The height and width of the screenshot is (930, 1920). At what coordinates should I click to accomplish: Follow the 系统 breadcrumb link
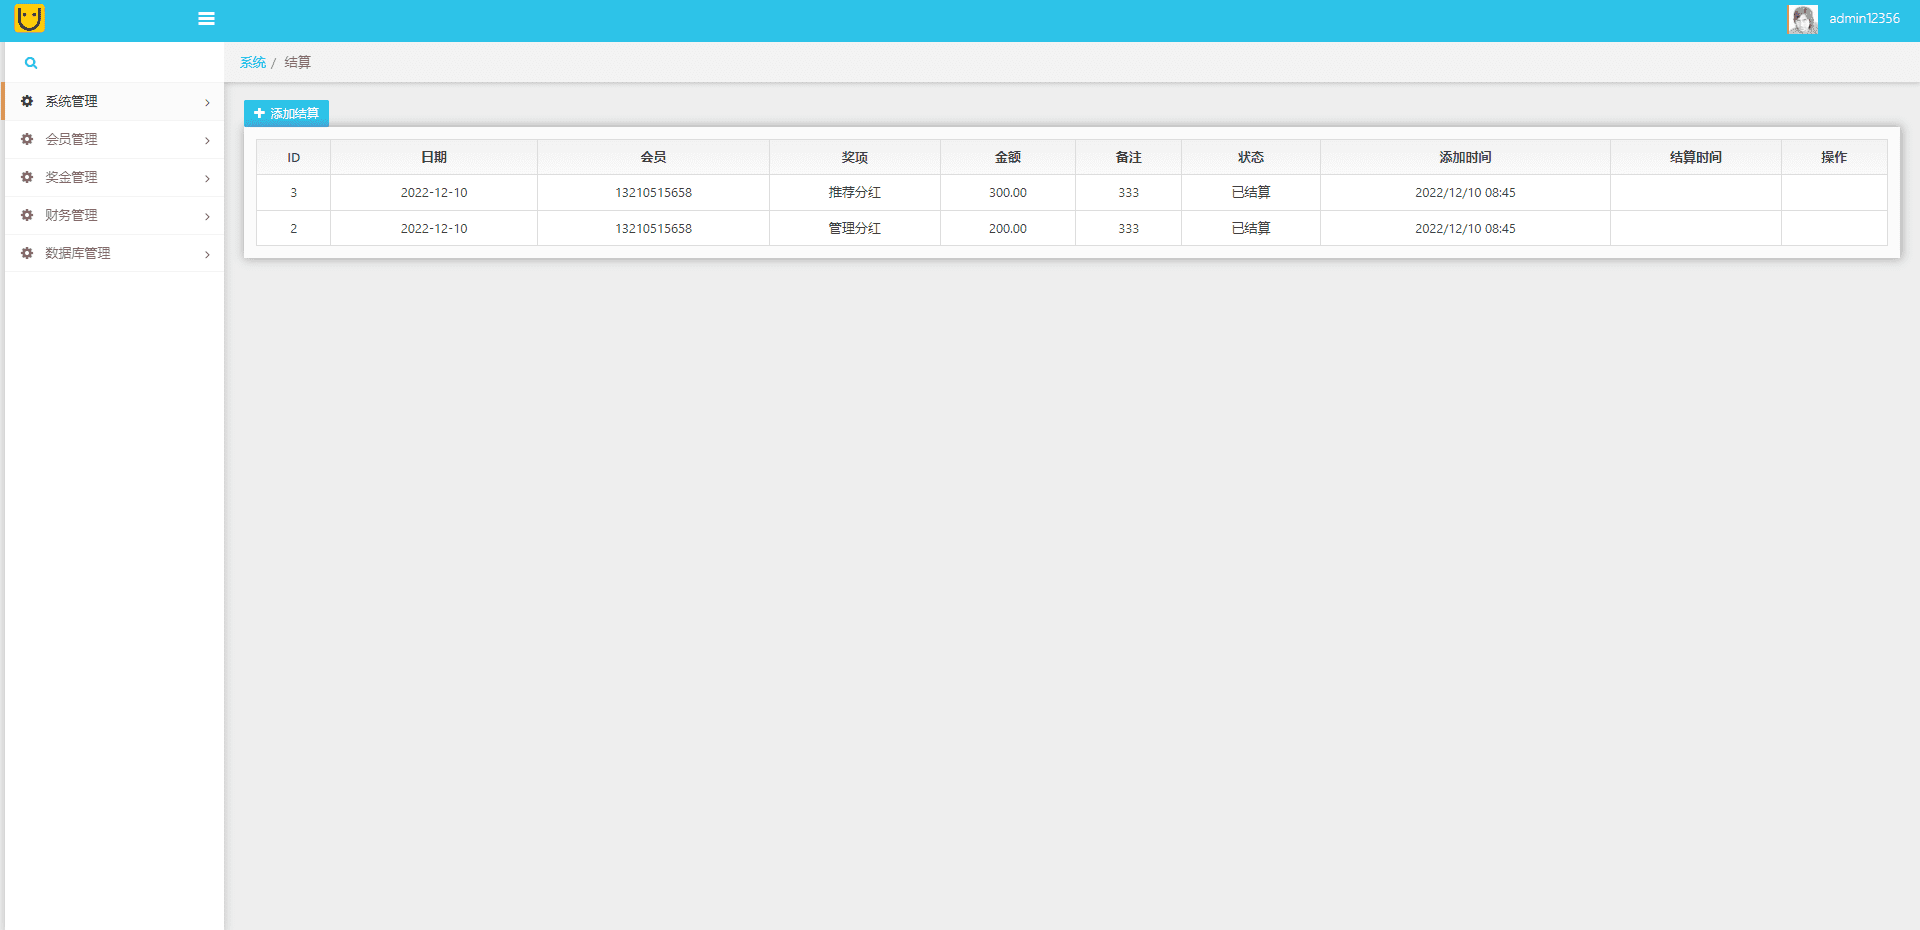click(x=252, y=62)
